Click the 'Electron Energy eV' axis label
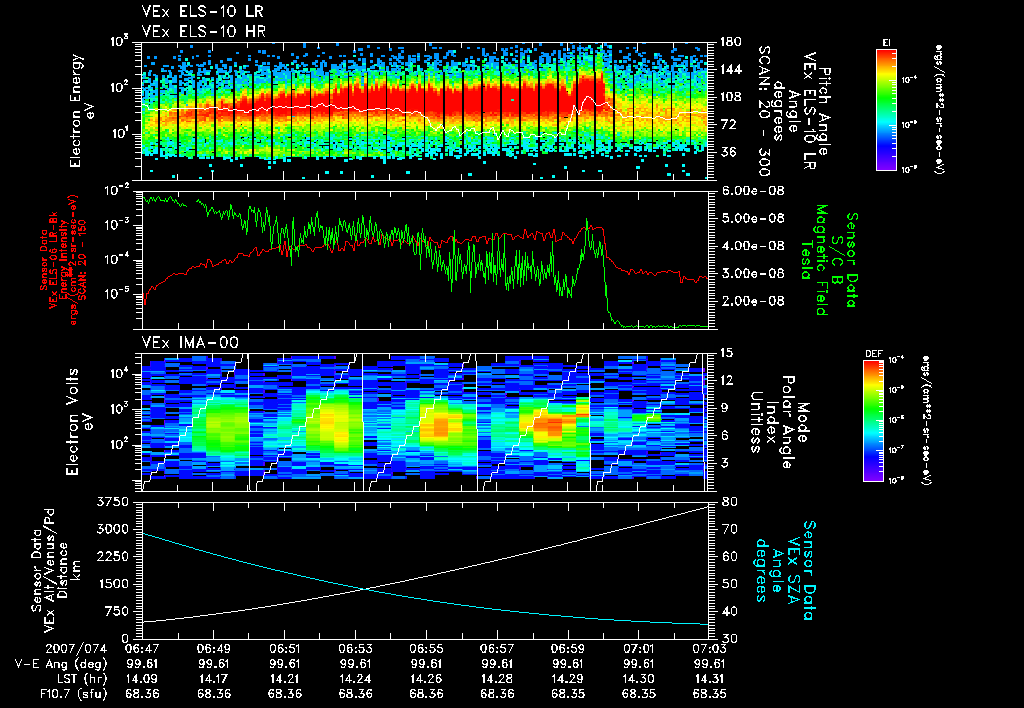The height and width of the screenshot is (708, 1024). tap(82, 111)
